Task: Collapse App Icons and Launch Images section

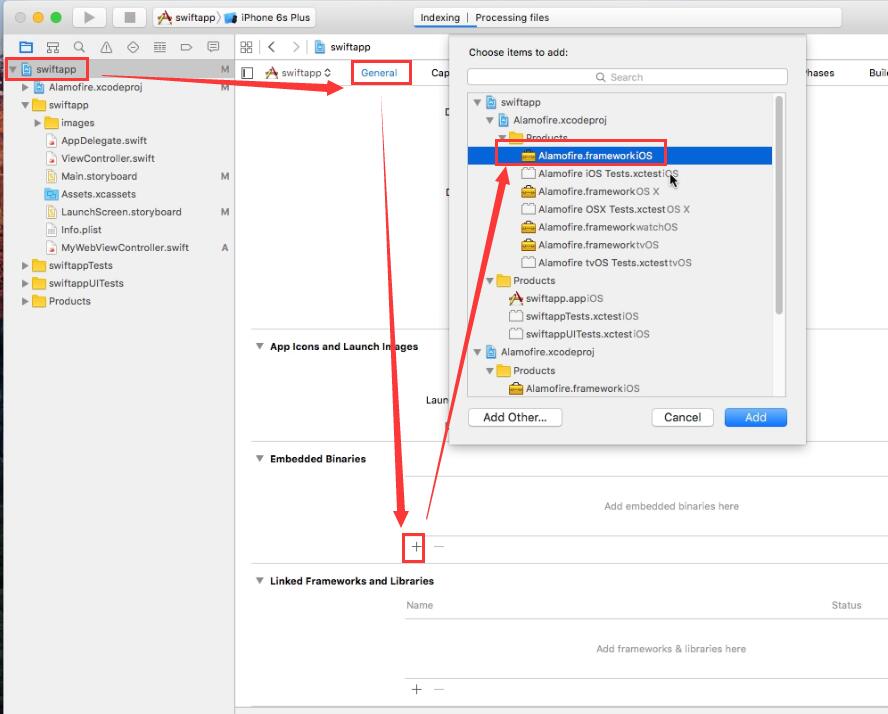Action: coord(259,347)
